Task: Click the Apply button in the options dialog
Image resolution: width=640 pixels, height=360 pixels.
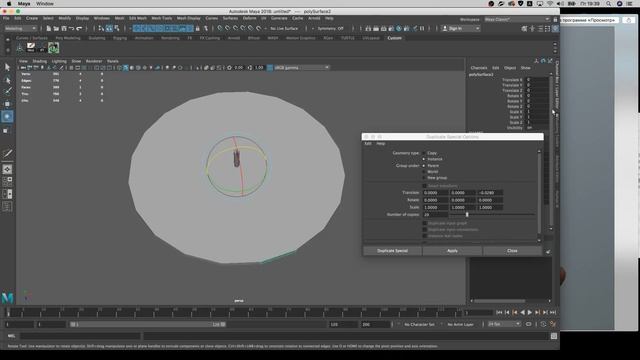Action: (x=452, y=251)
